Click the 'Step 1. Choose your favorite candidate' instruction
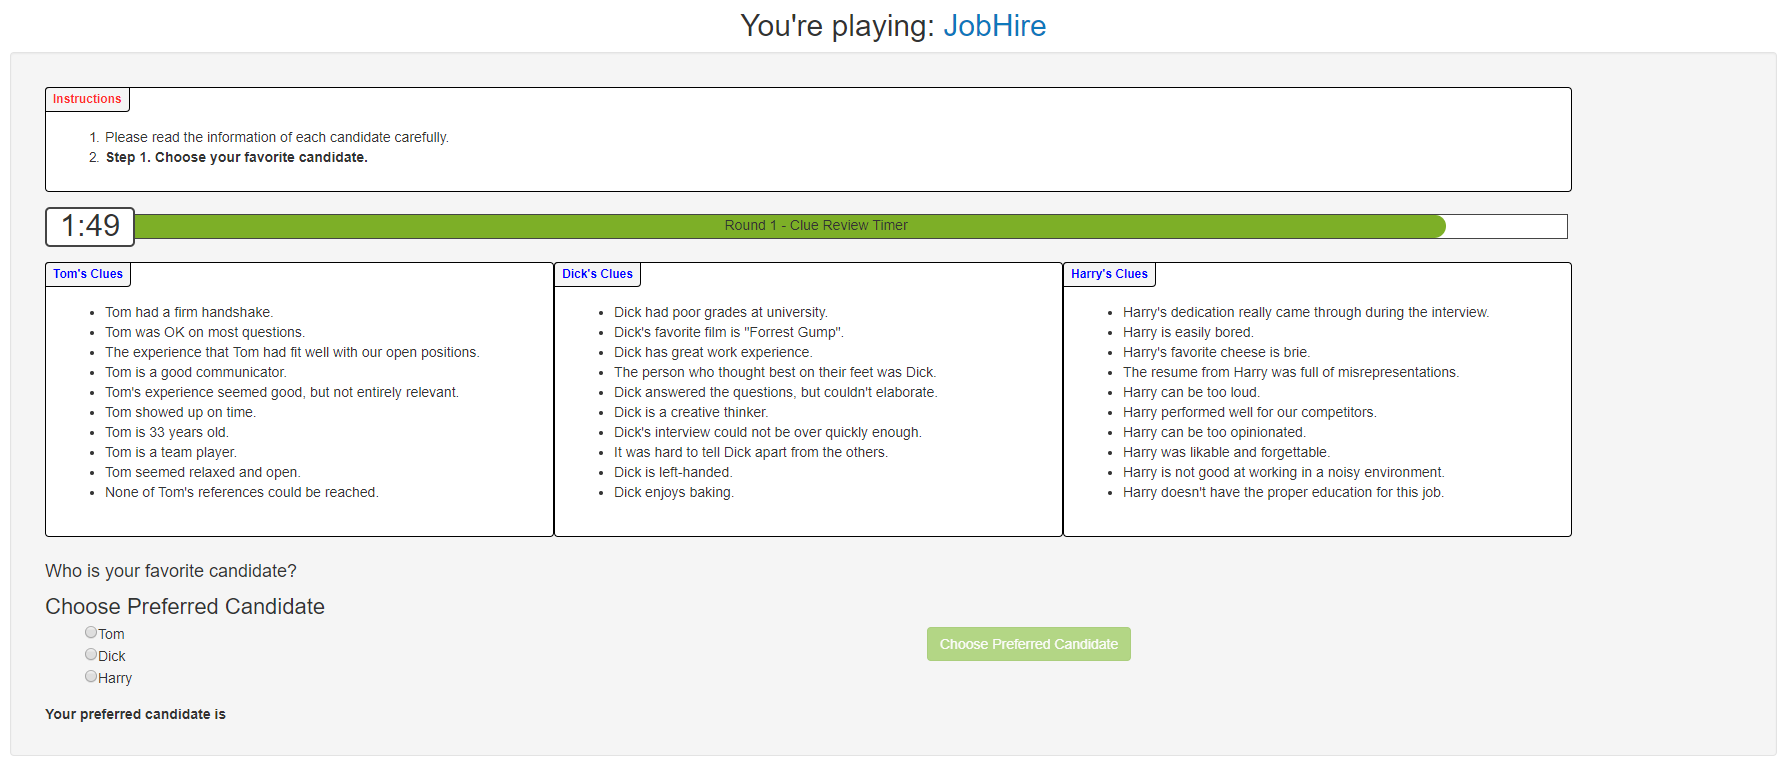Image resolution: width=1786 pixels, height=772 pixels. click(237, 158)
